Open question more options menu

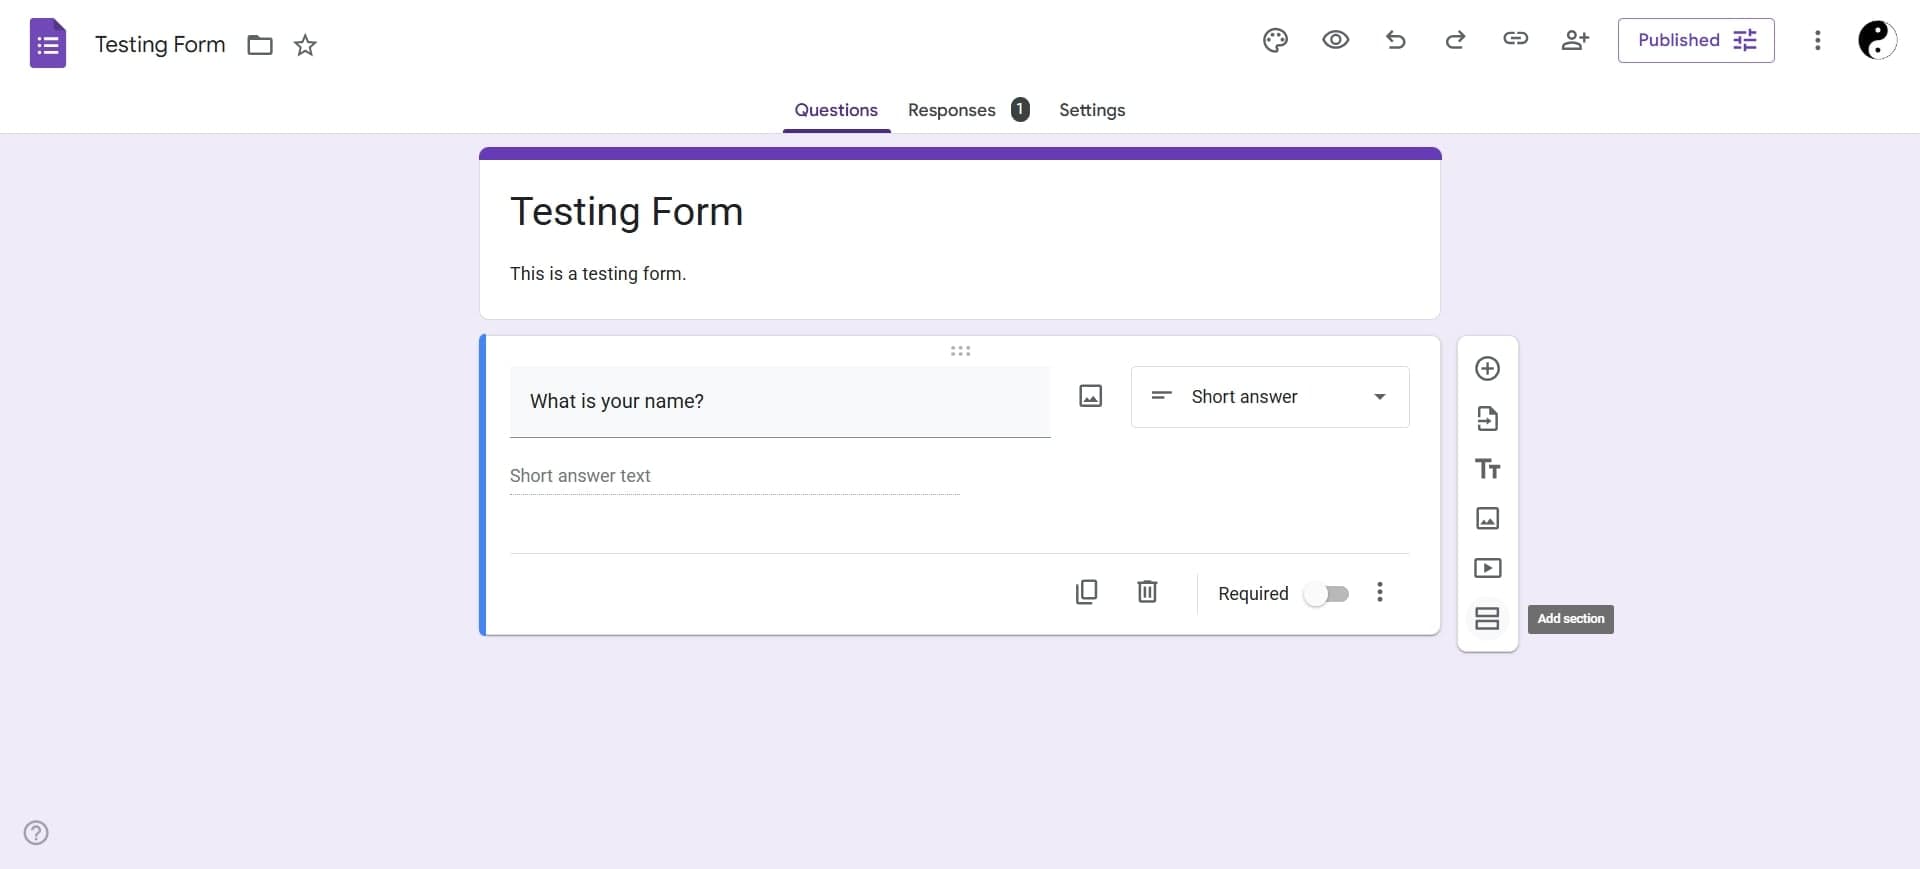[x=1379, y=593]
